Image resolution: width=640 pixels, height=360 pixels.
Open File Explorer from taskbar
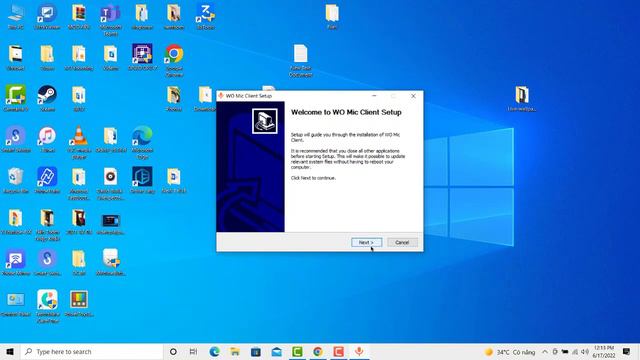coord(235,351)
